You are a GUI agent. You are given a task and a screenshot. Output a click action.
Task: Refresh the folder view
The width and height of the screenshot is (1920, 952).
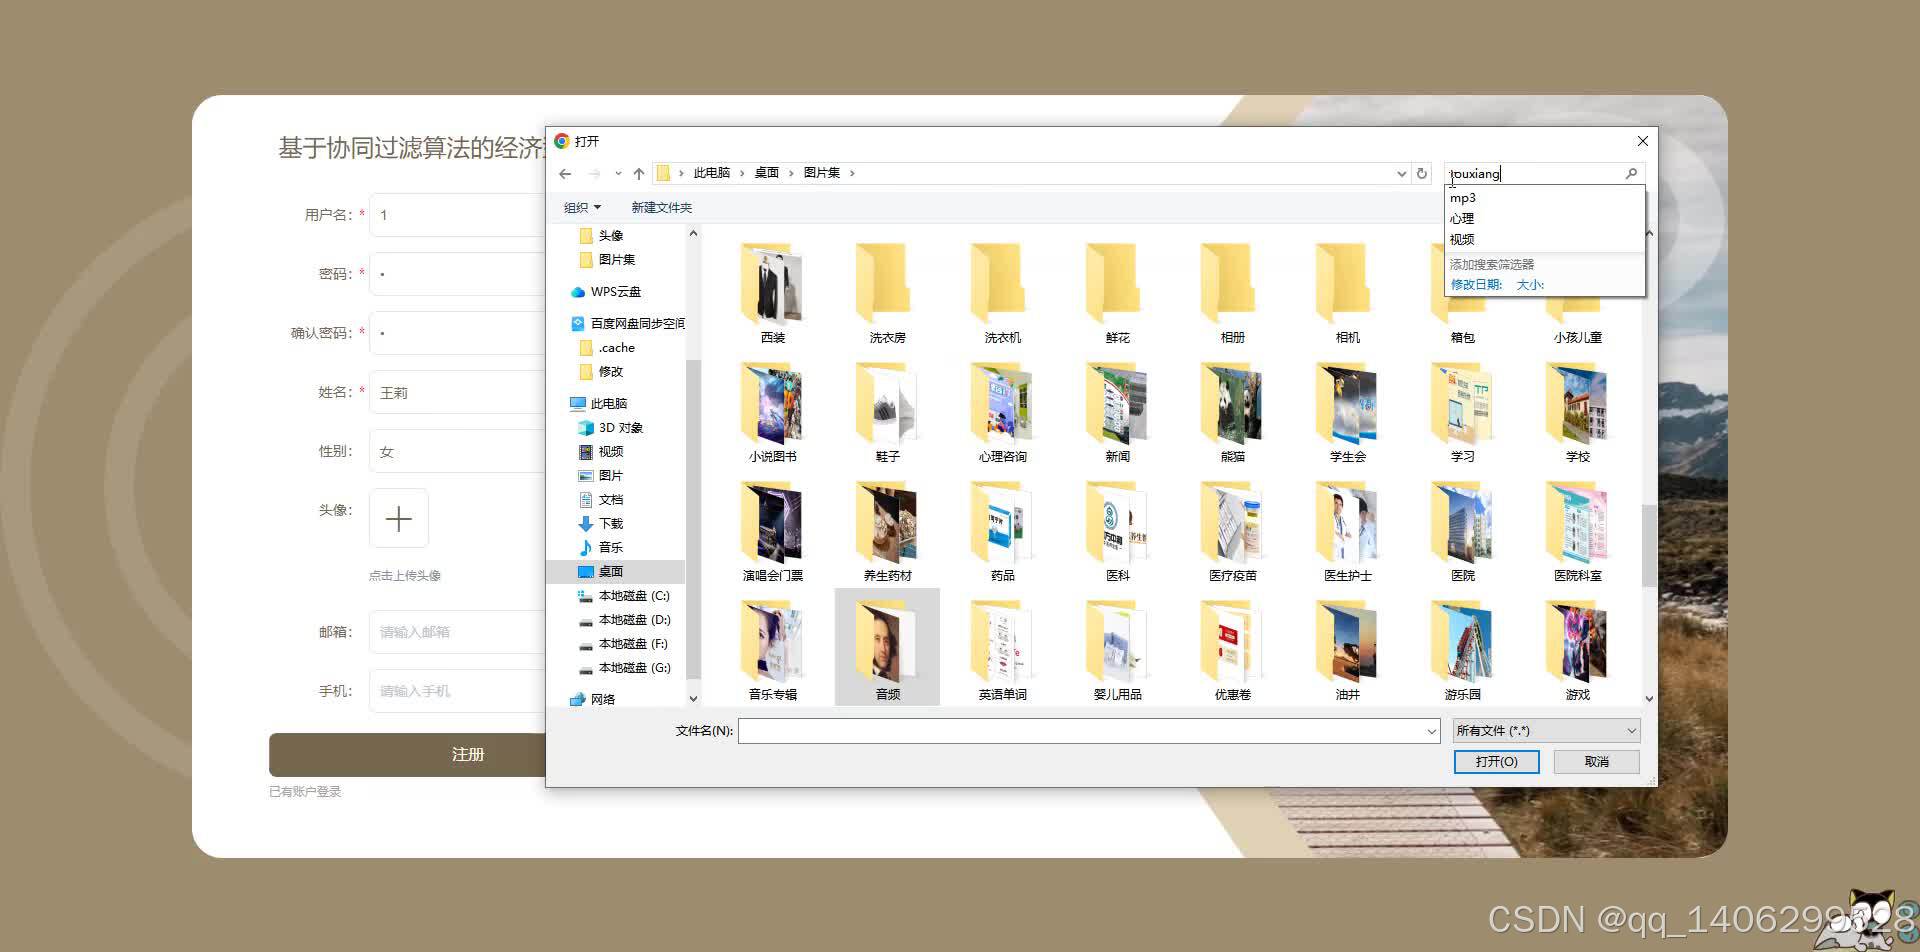1422,173
